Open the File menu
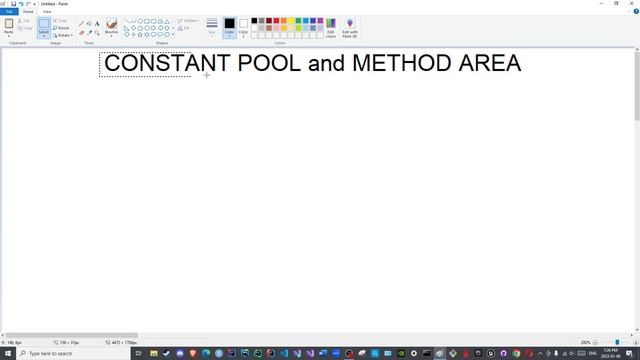 click(9, 11)
